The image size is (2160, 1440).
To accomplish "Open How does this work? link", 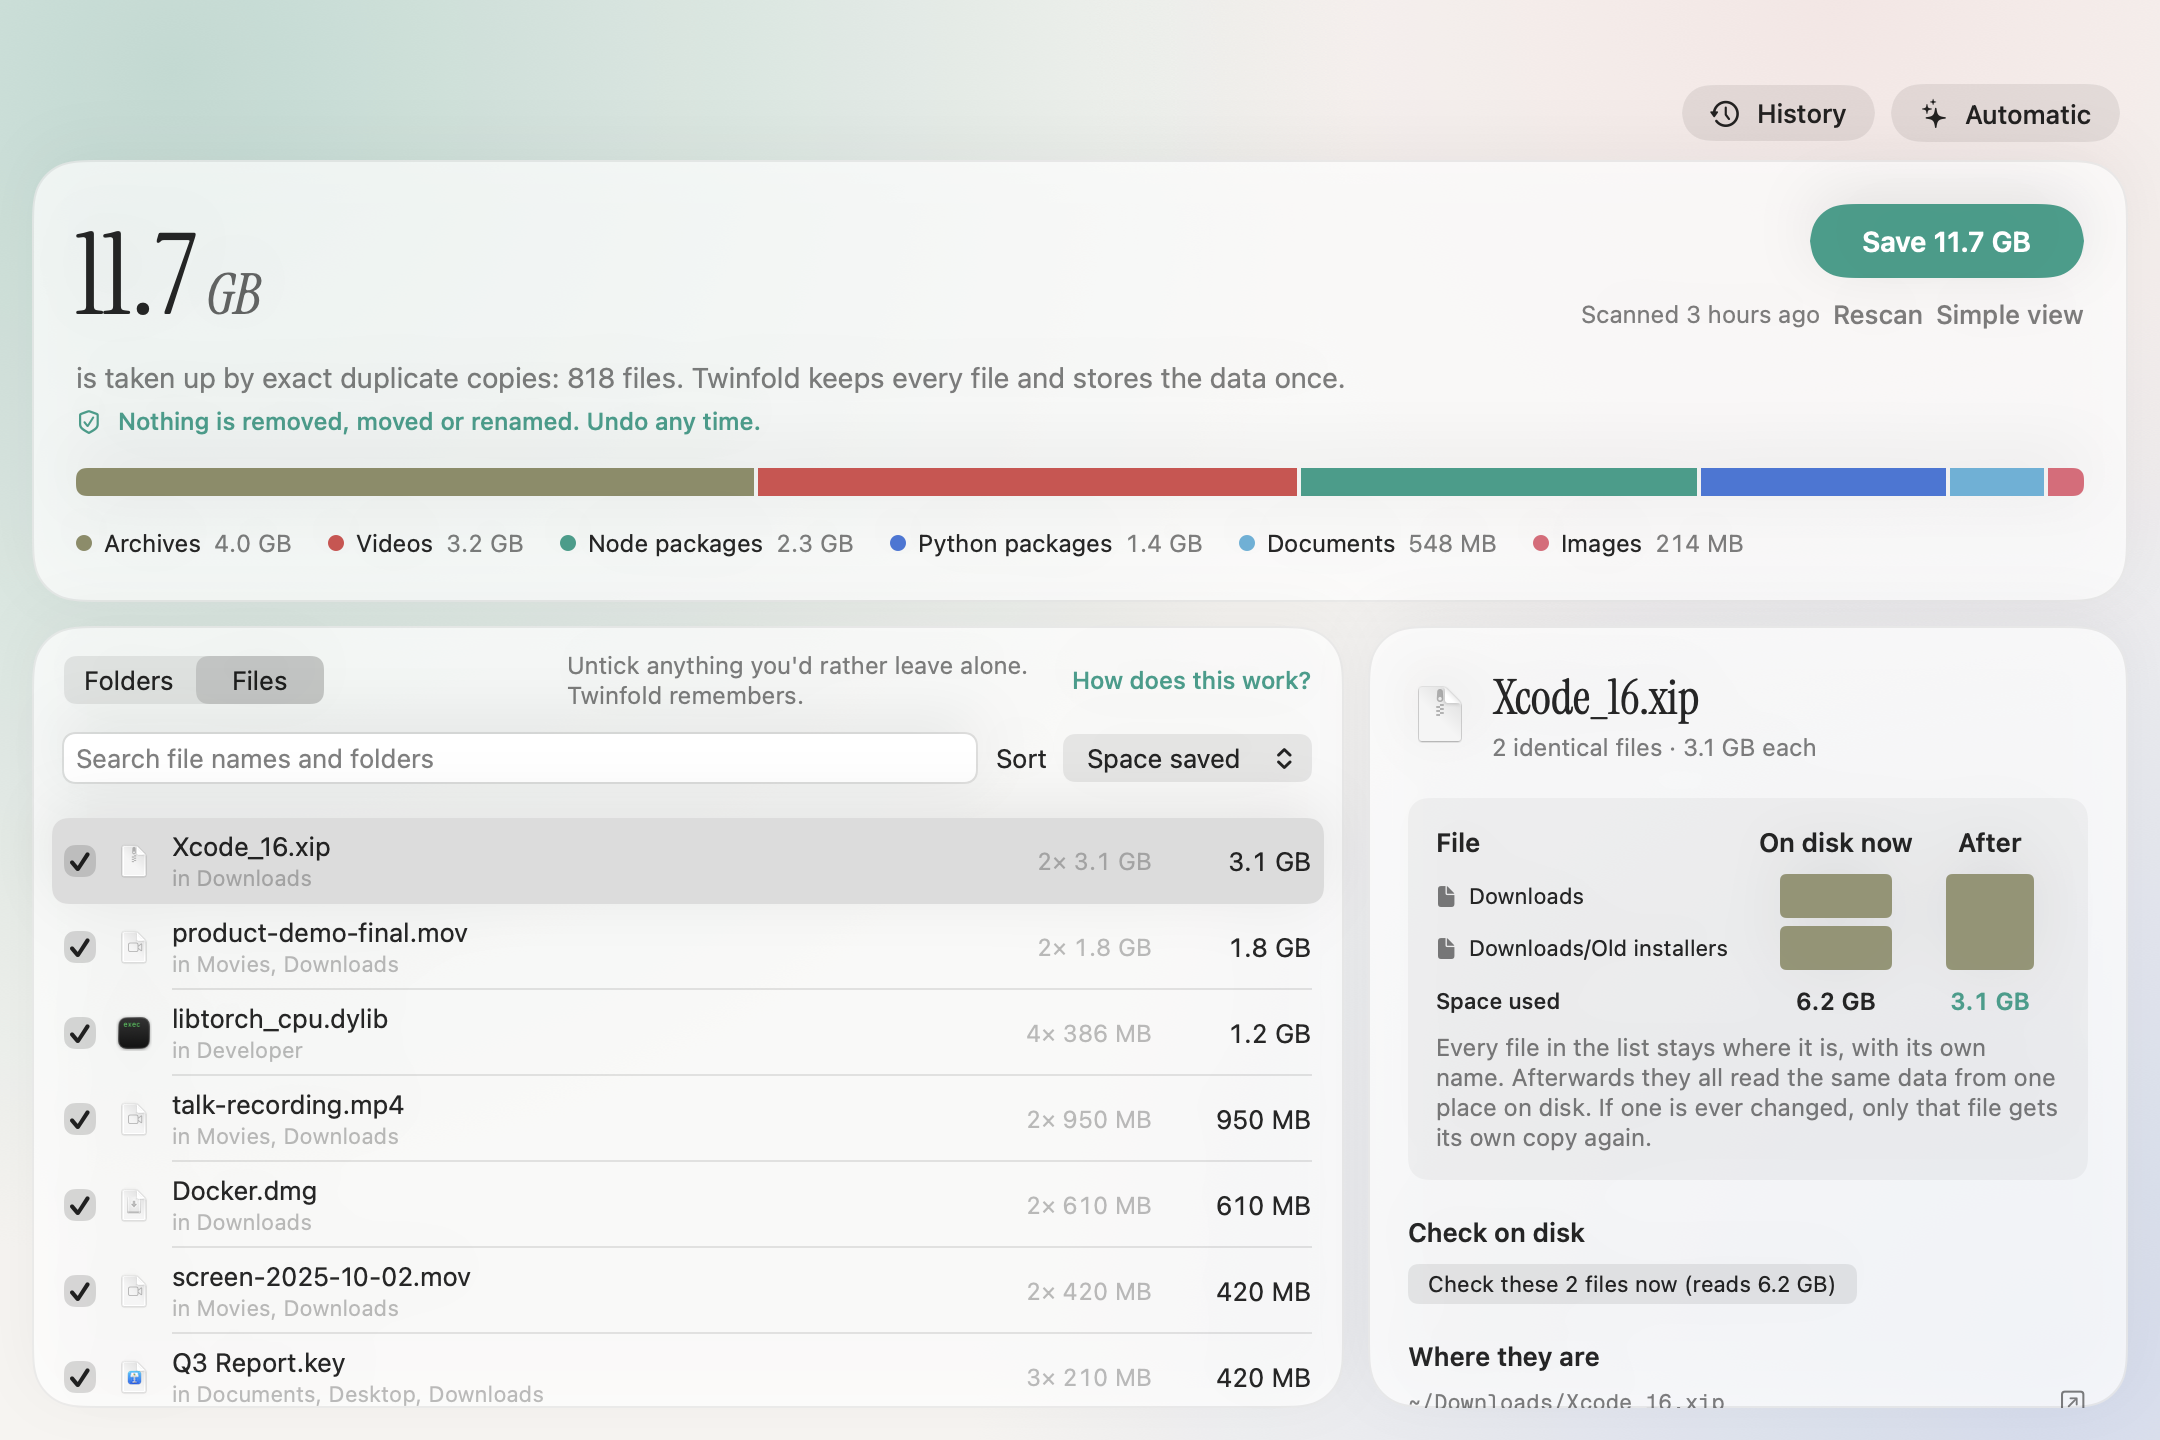I will click(1191, 681).
